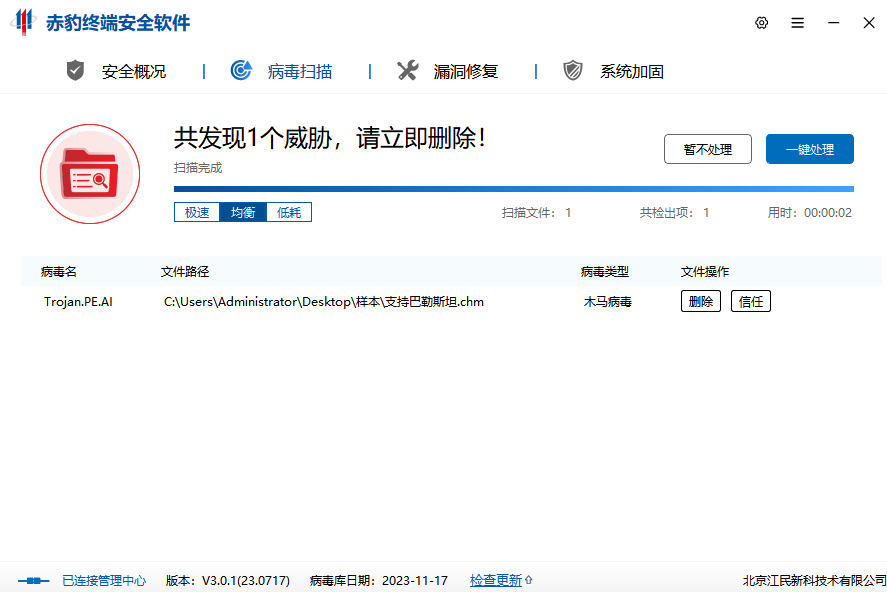Click the management center connection status icon
The image size is (887, 592).
click(x=32, y=580)
